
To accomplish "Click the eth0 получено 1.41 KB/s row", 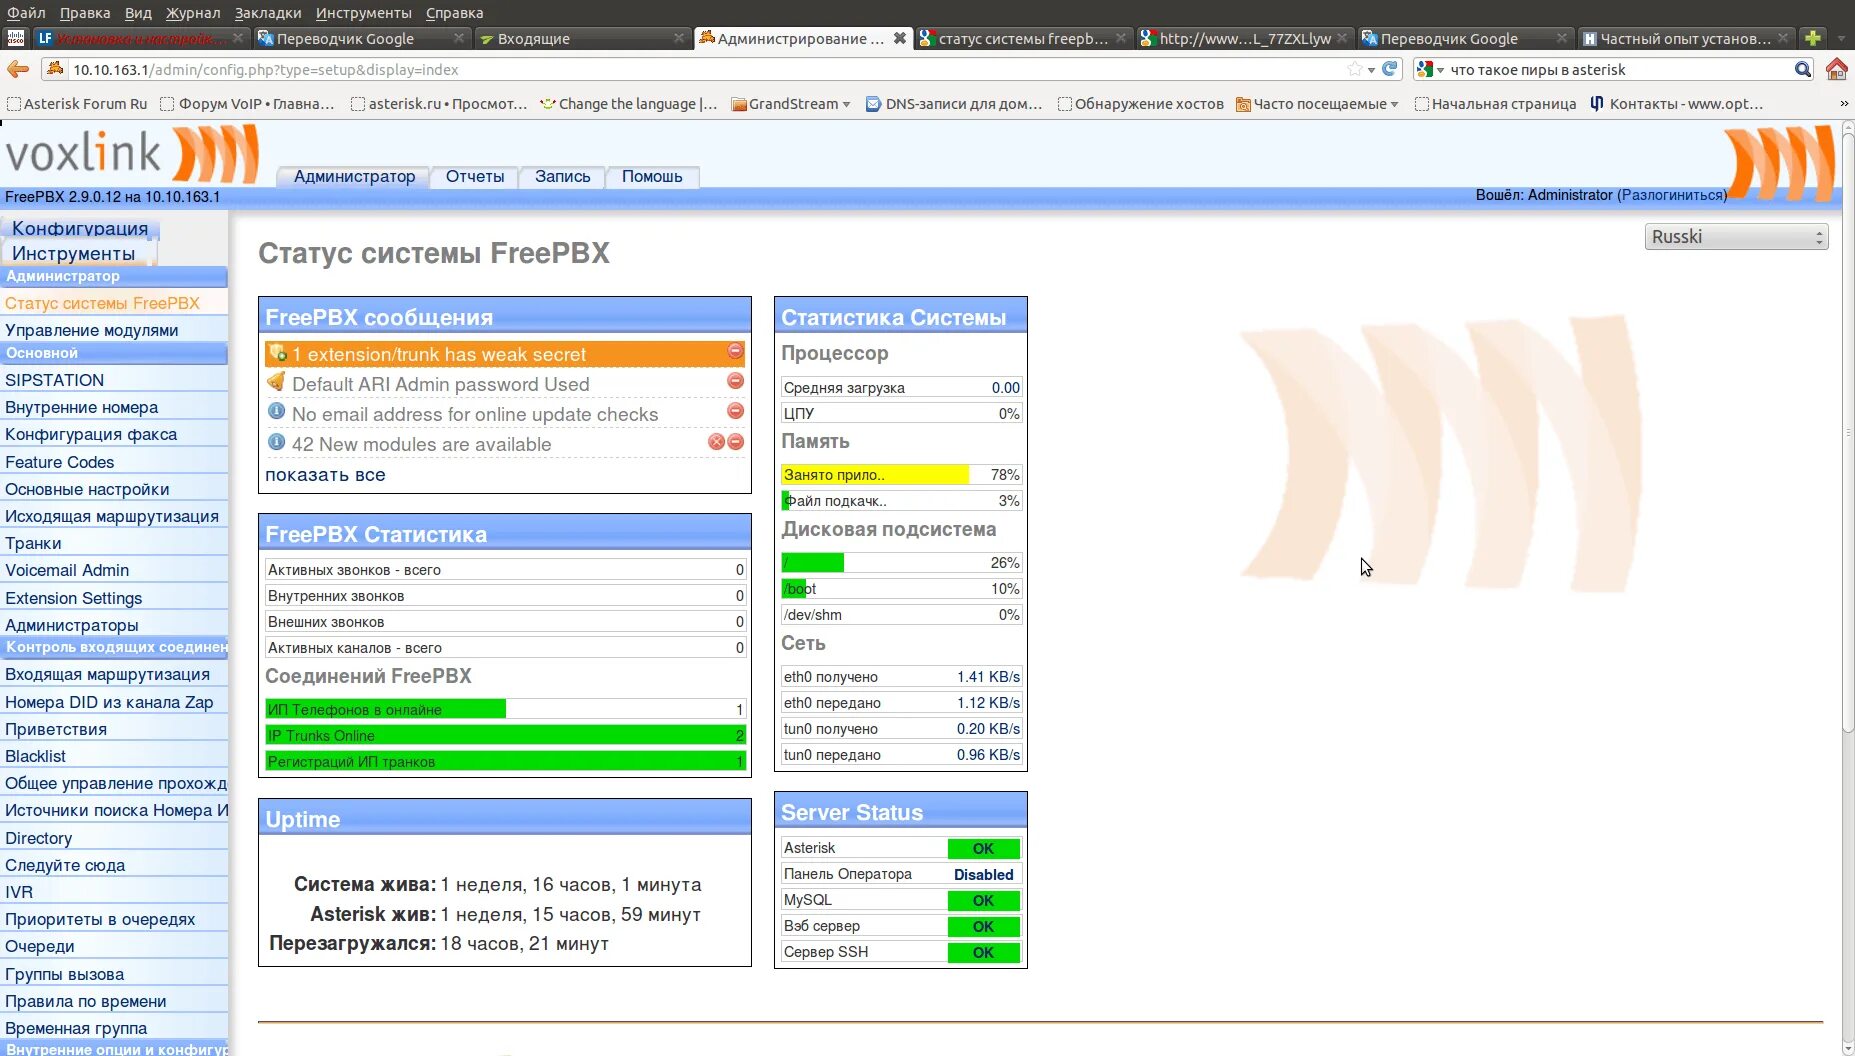I will point(900,677).
